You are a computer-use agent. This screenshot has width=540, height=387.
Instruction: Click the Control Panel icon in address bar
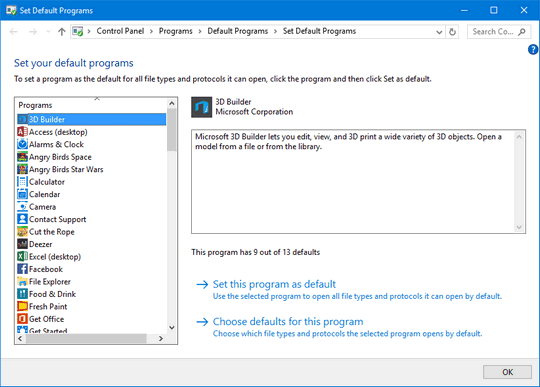pyautogui.click(x=78, y=32)
